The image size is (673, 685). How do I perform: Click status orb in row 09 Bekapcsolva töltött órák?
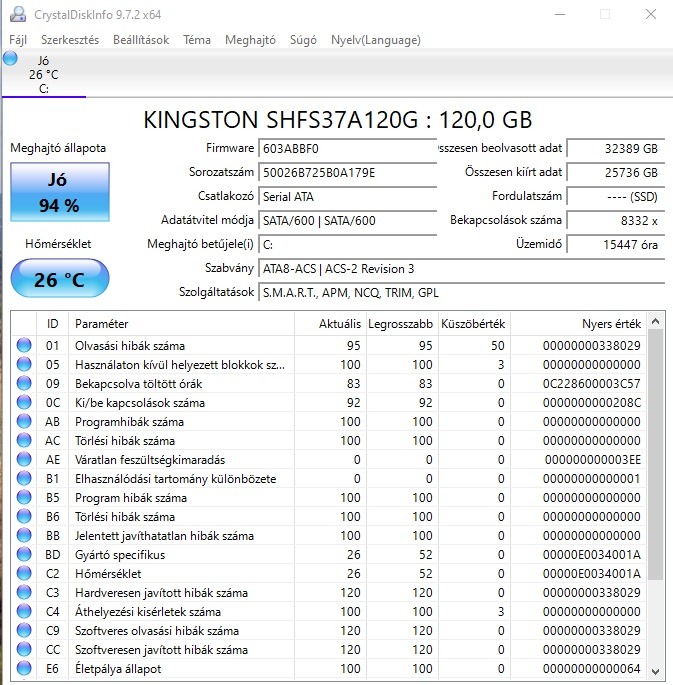pos(24,383)
